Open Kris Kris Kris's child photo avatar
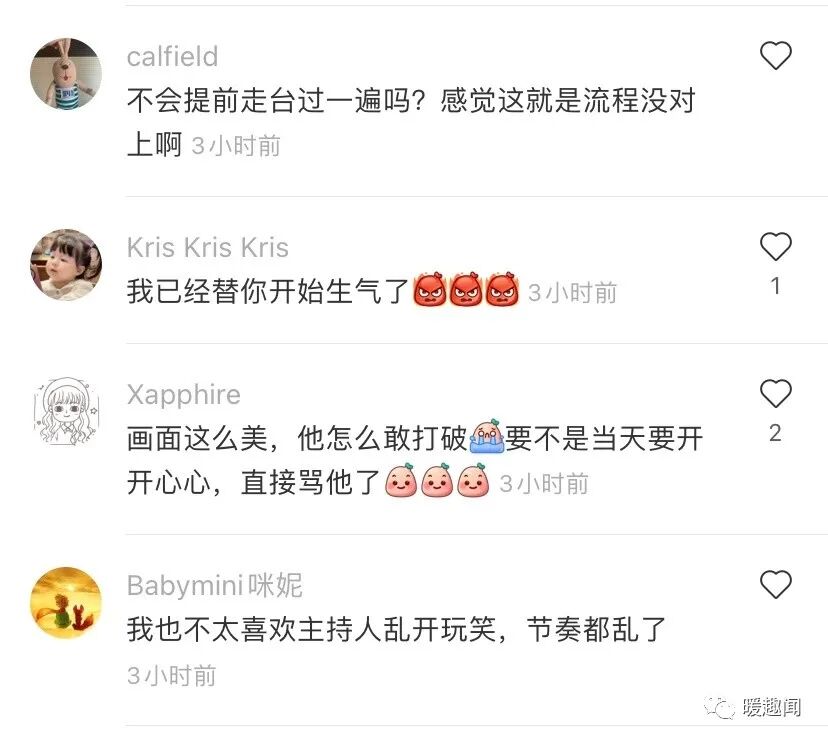Image resolution: width=828 pixels, height=743 pixels. (x=66, y=265)
